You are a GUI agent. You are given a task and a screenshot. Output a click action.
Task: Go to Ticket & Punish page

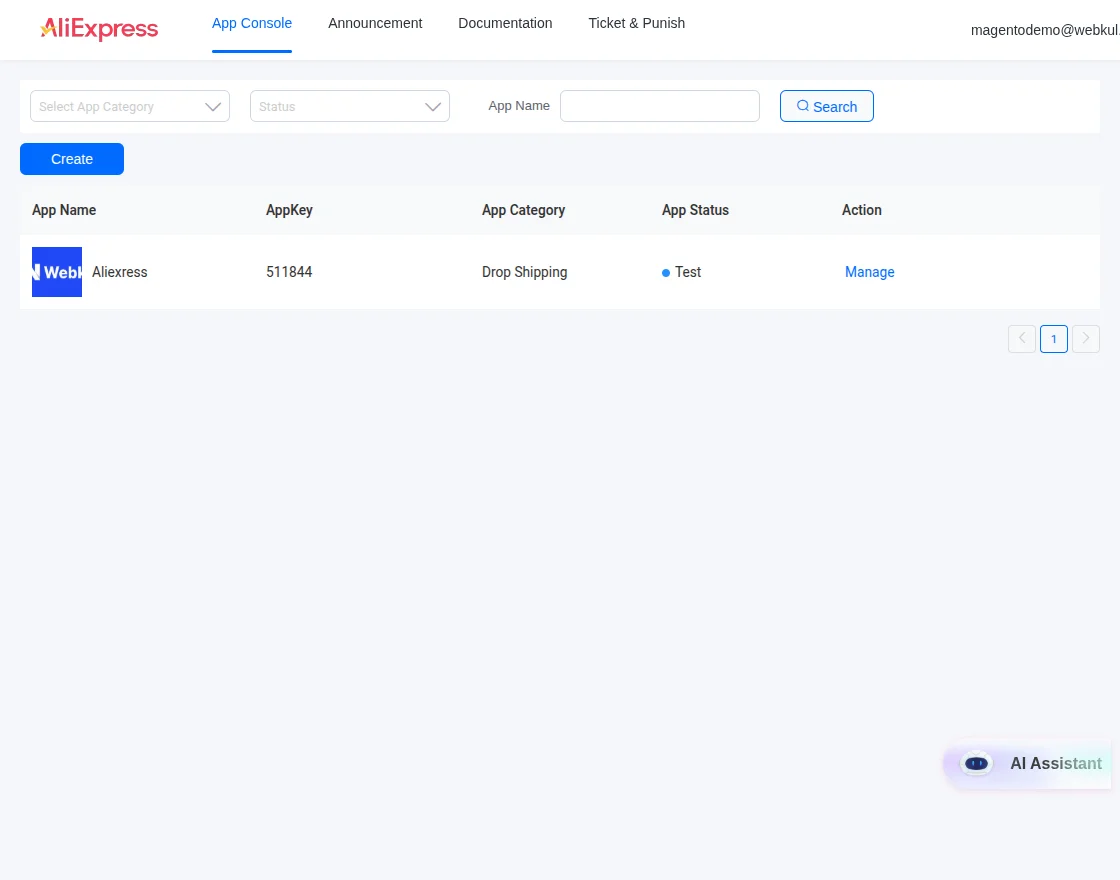pyautogui.click(x=636, y=23)
